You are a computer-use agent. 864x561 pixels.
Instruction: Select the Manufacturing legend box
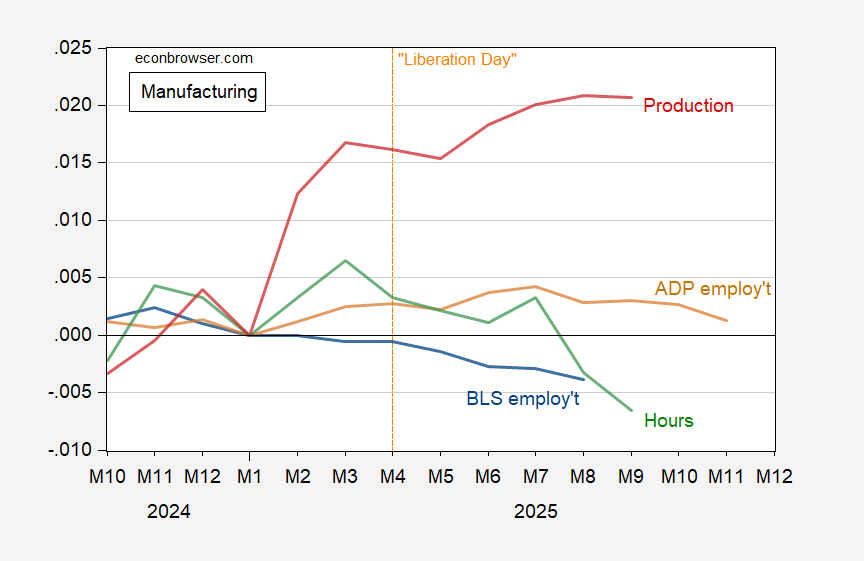(199, 93)
